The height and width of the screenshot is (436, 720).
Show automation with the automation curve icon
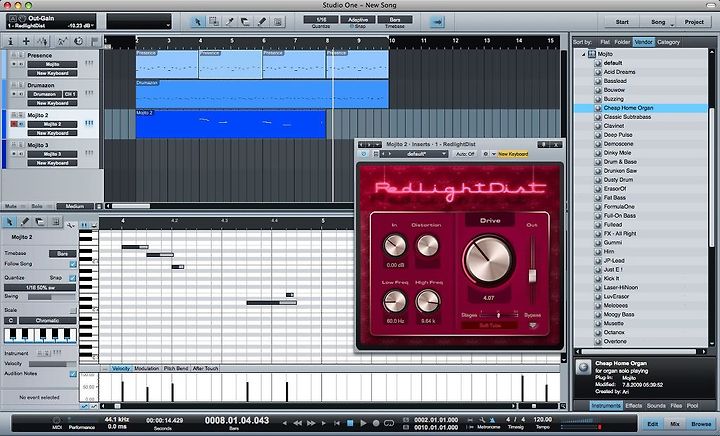pyautogui.click(x=62, y=41)
